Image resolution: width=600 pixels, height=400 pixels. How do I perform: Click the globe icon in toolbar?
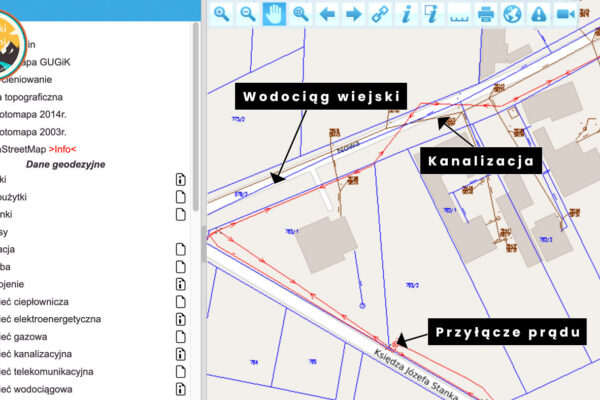point(512,13)
